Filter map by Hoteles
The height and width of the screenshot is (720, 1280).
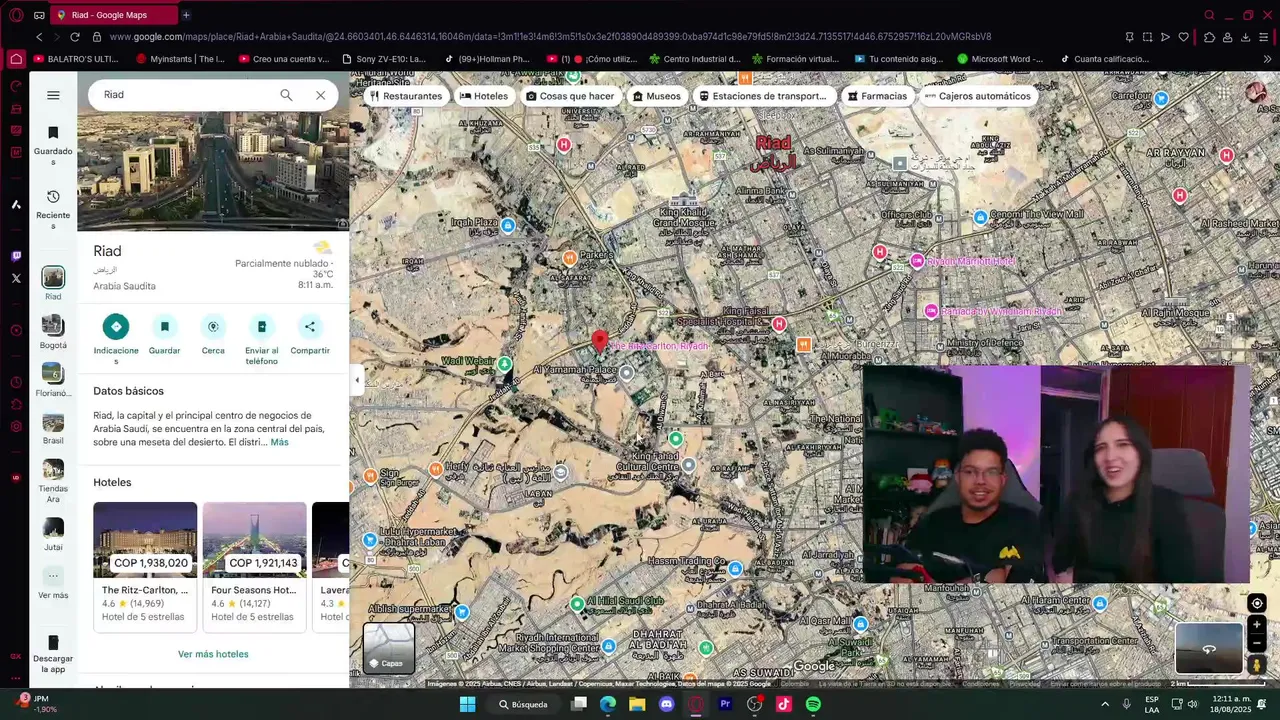click(x=484, y=96)
